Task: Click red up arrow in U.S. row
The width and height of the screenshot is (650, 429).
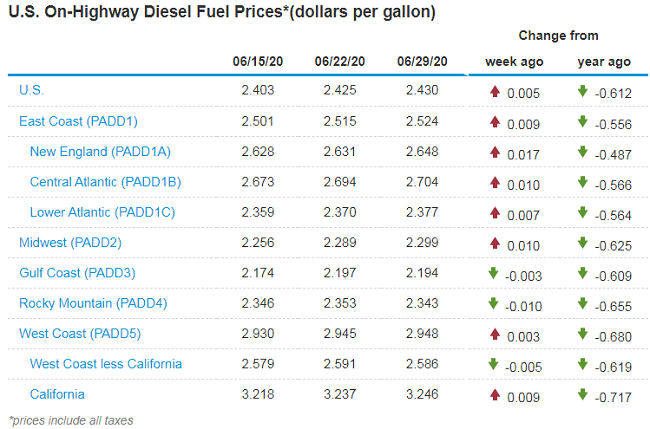Action: tap(494, 91)
